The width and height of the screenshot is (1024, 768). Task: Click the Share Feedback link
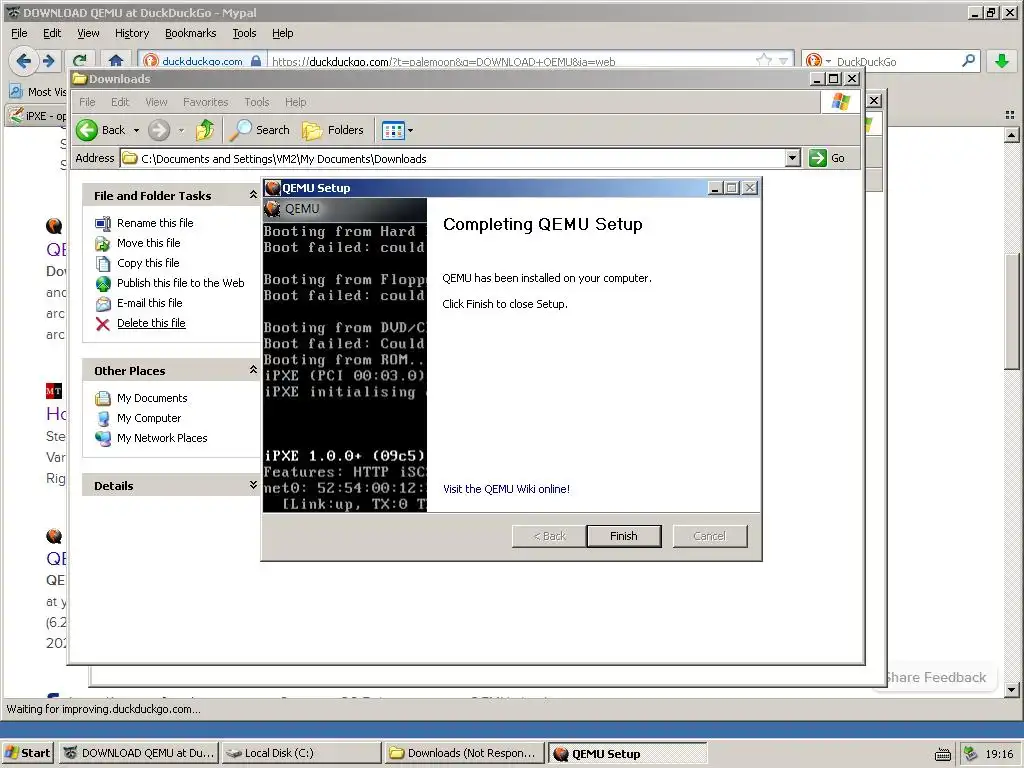935,677
